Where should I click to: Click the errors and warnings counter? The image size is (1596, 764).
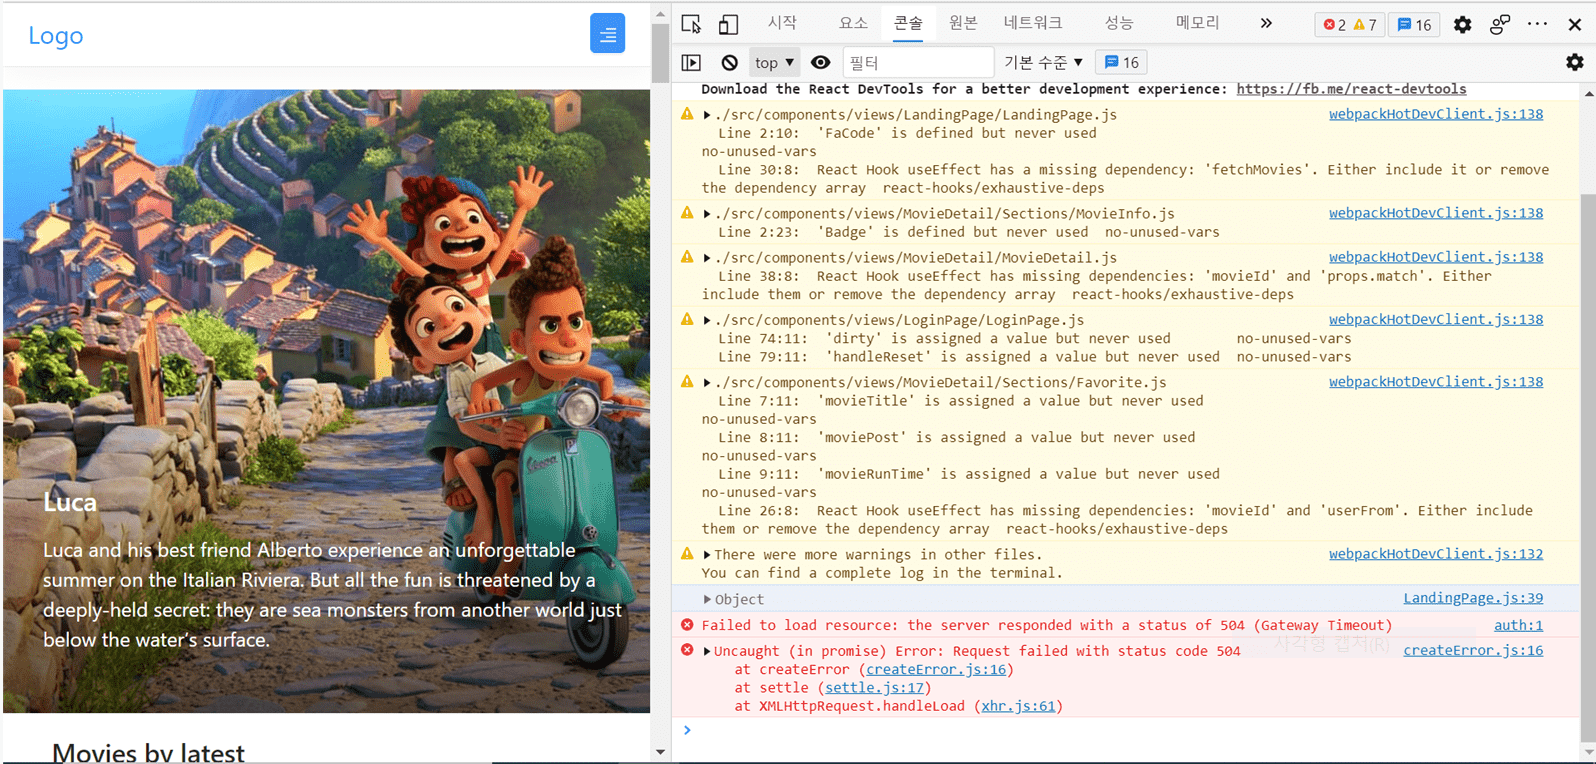click(1350, 25)
